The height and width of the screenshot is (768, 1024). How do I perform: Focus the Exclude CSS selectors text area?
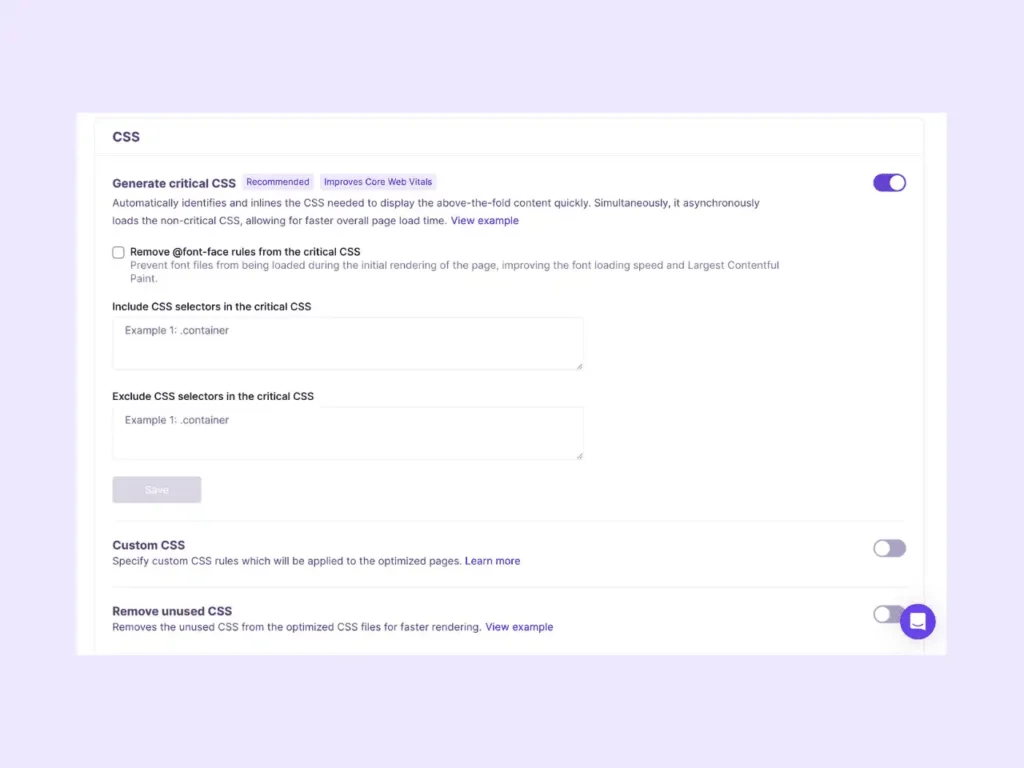[347, 433]
